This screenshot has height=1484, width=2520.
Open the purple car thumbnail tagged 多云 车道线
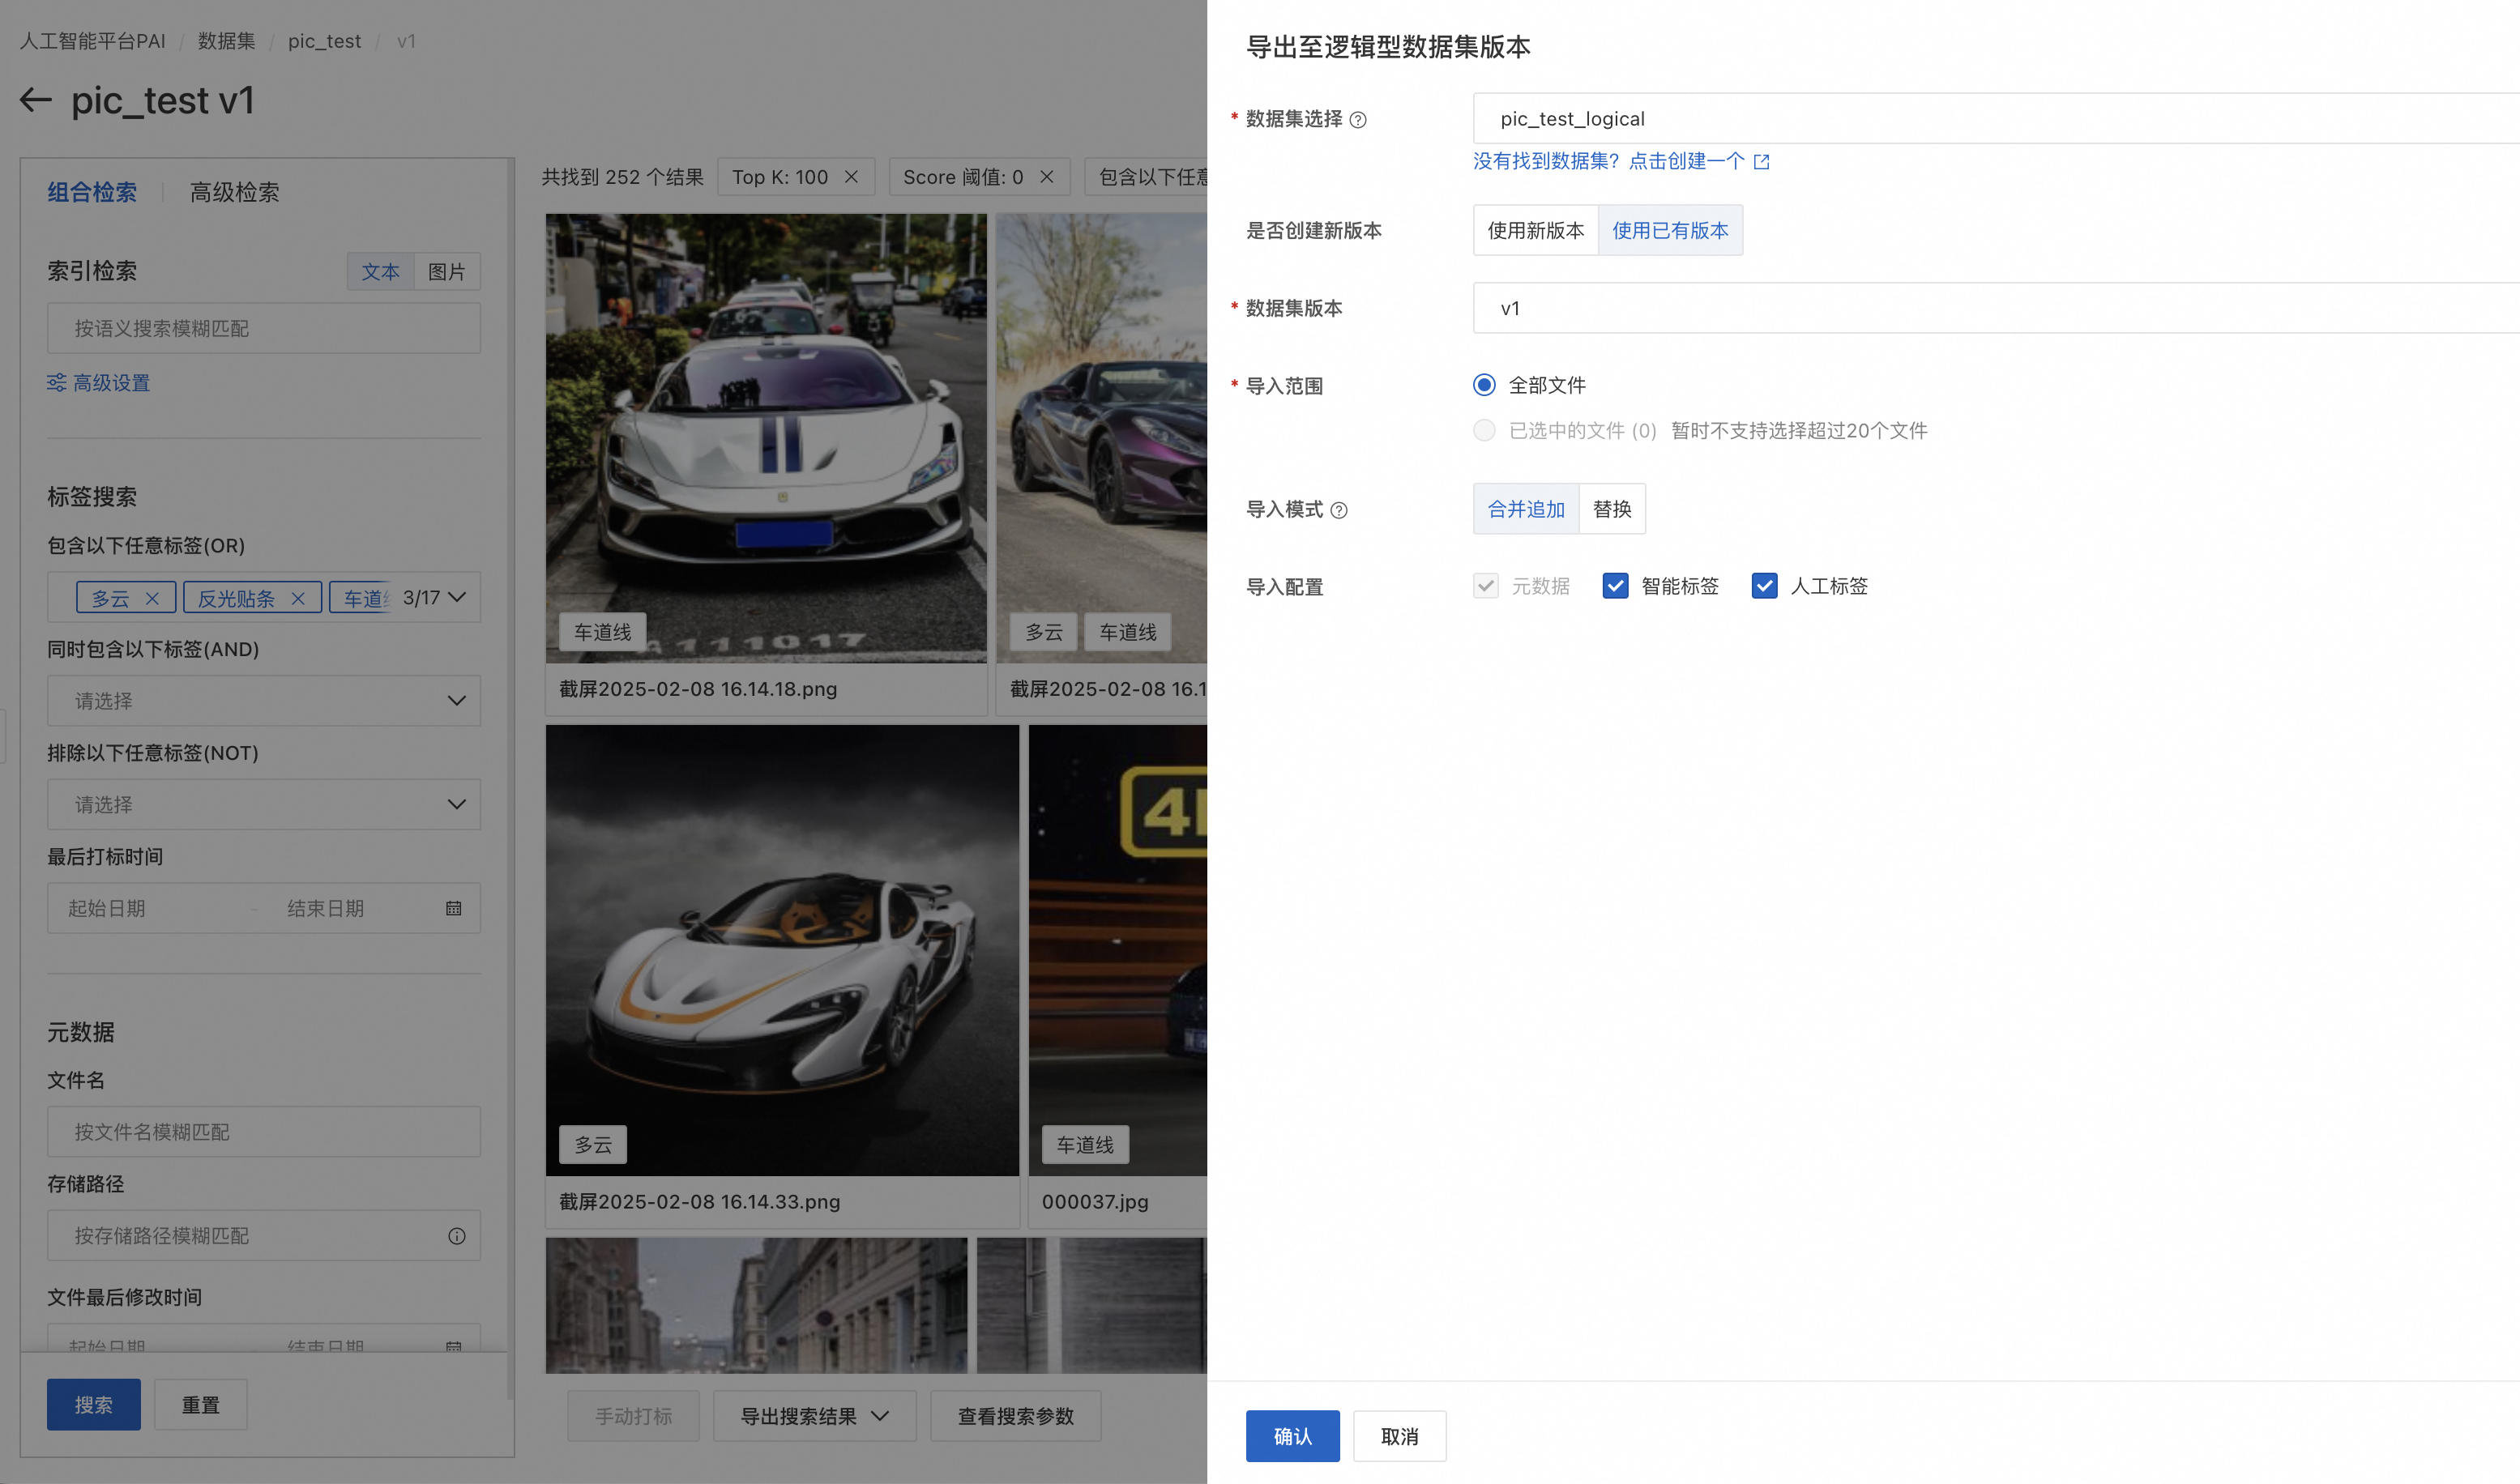point(1102,438)
